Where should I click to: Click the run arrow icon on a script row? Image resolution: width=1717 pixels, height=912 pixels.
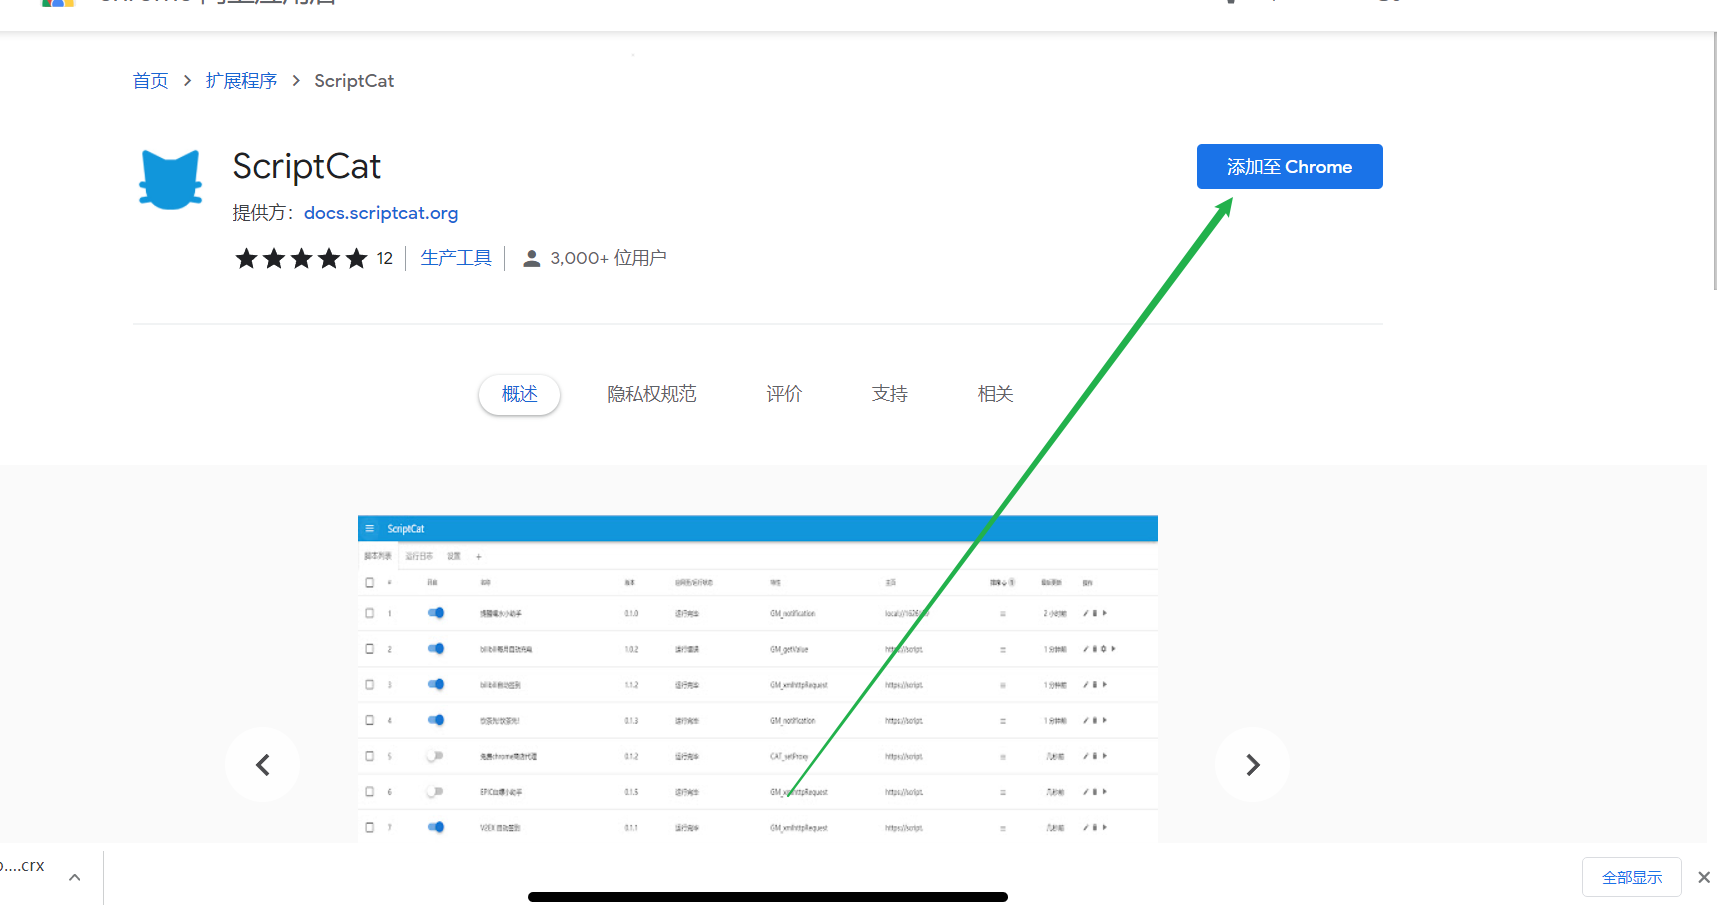click(x=1105, y=612)
